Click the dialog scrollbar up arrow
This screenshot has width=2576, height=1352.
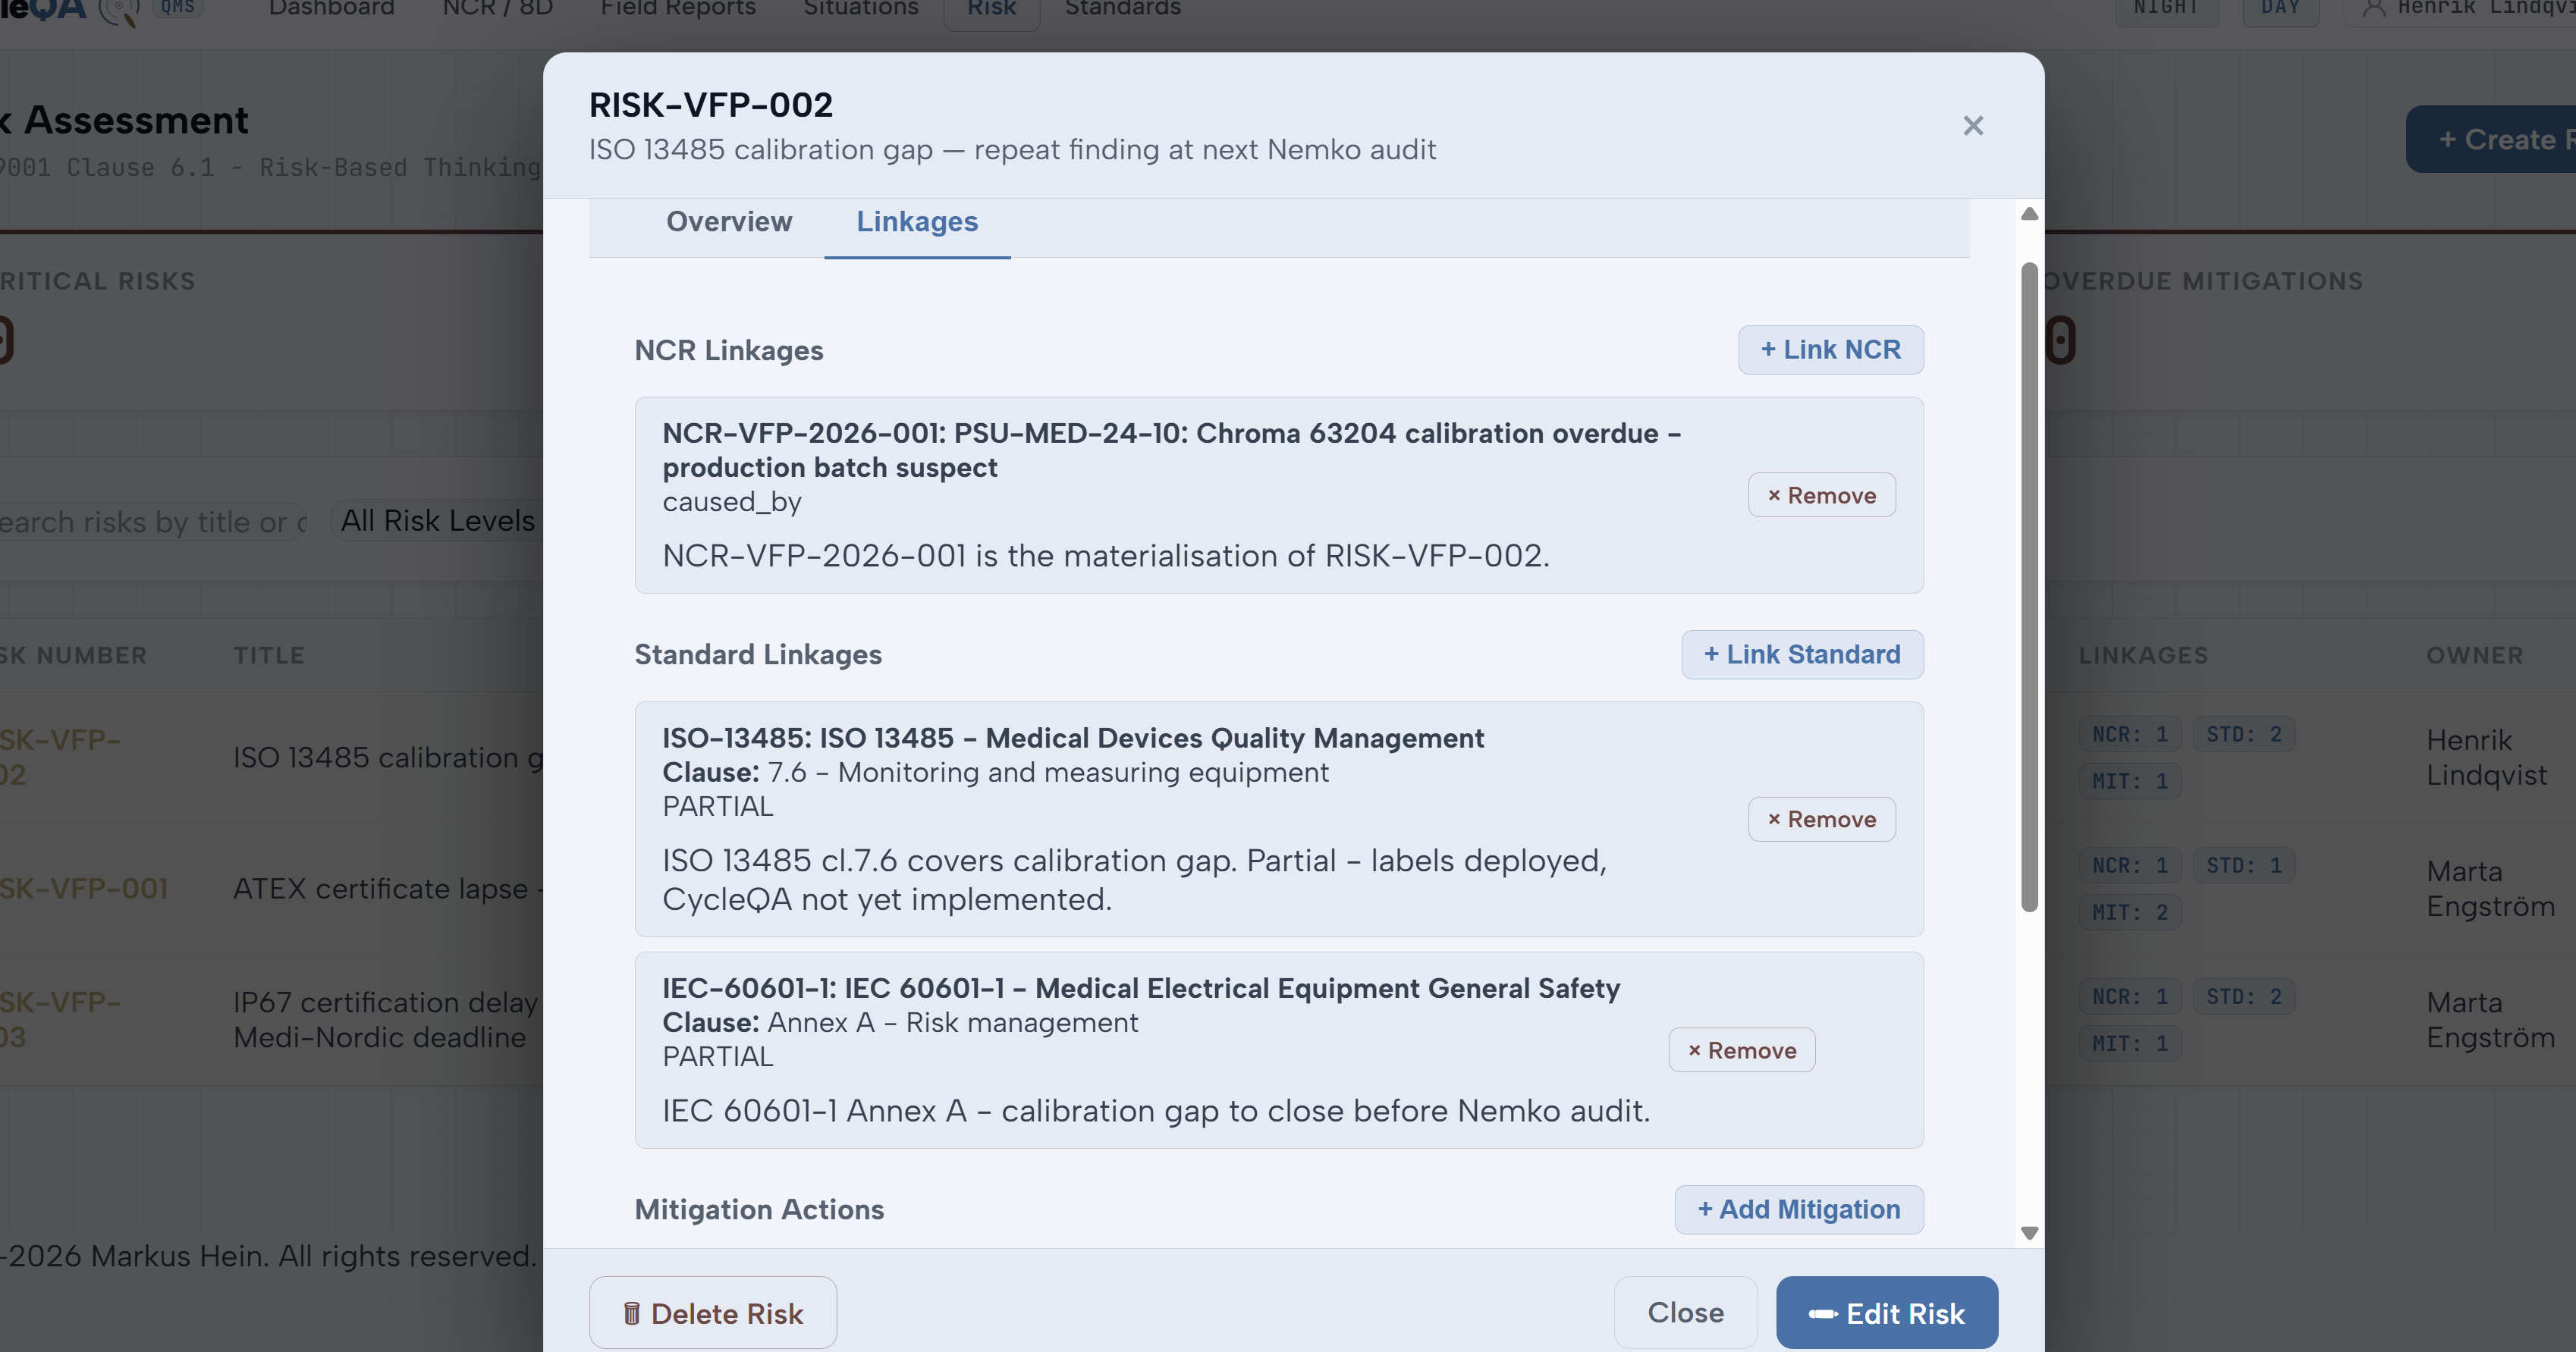click(2029, 214)
